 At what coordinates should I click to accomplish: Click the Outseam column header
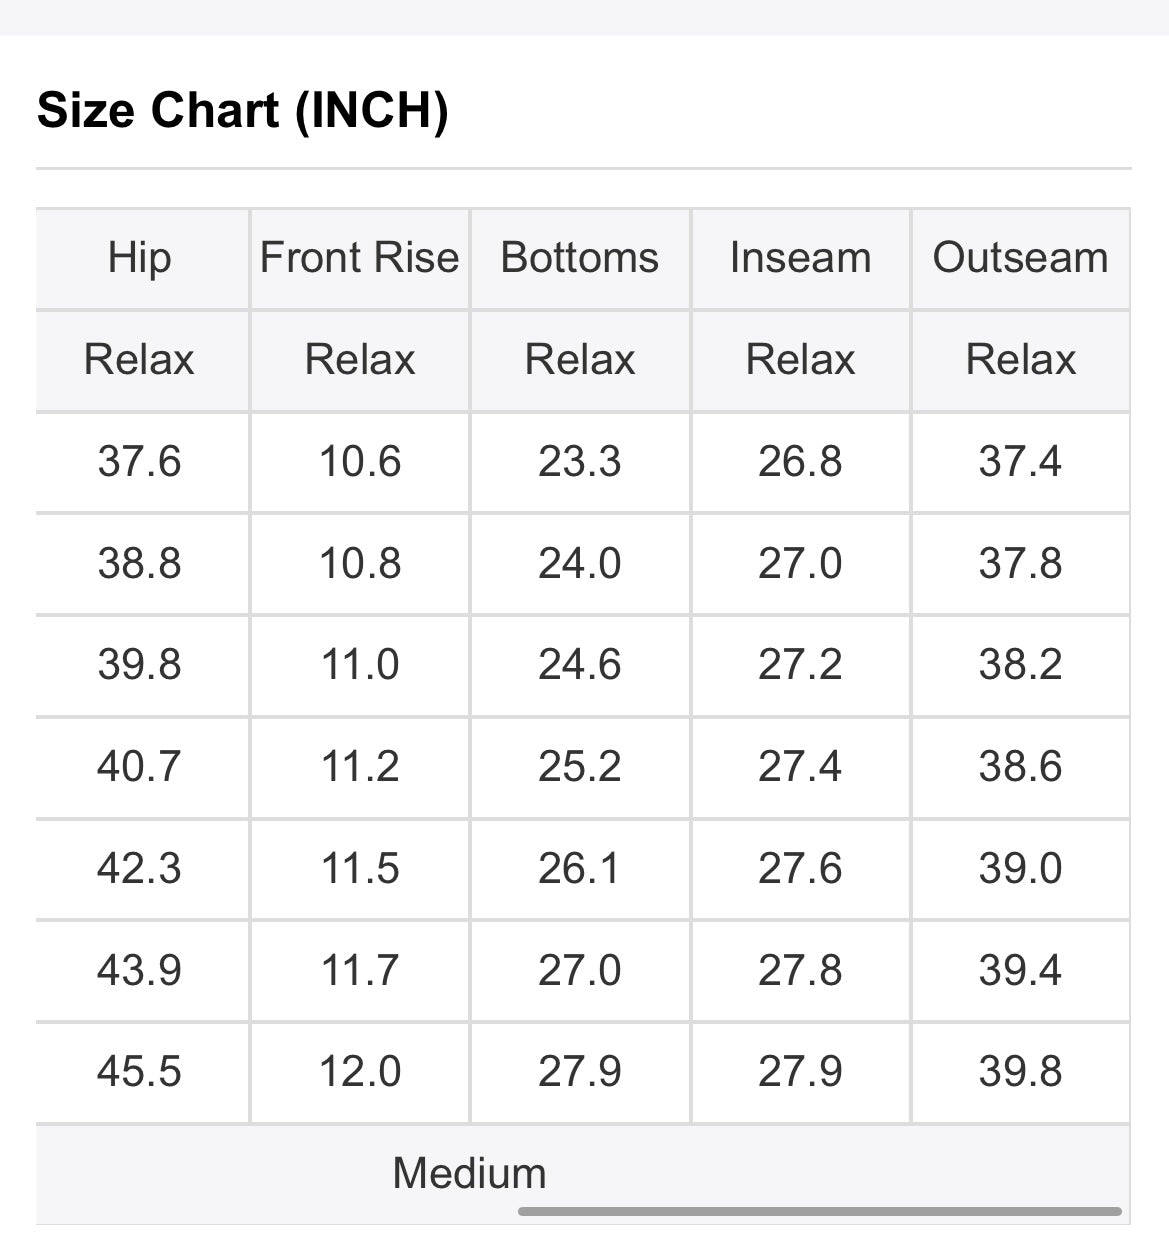click(x=1021, y=258)
